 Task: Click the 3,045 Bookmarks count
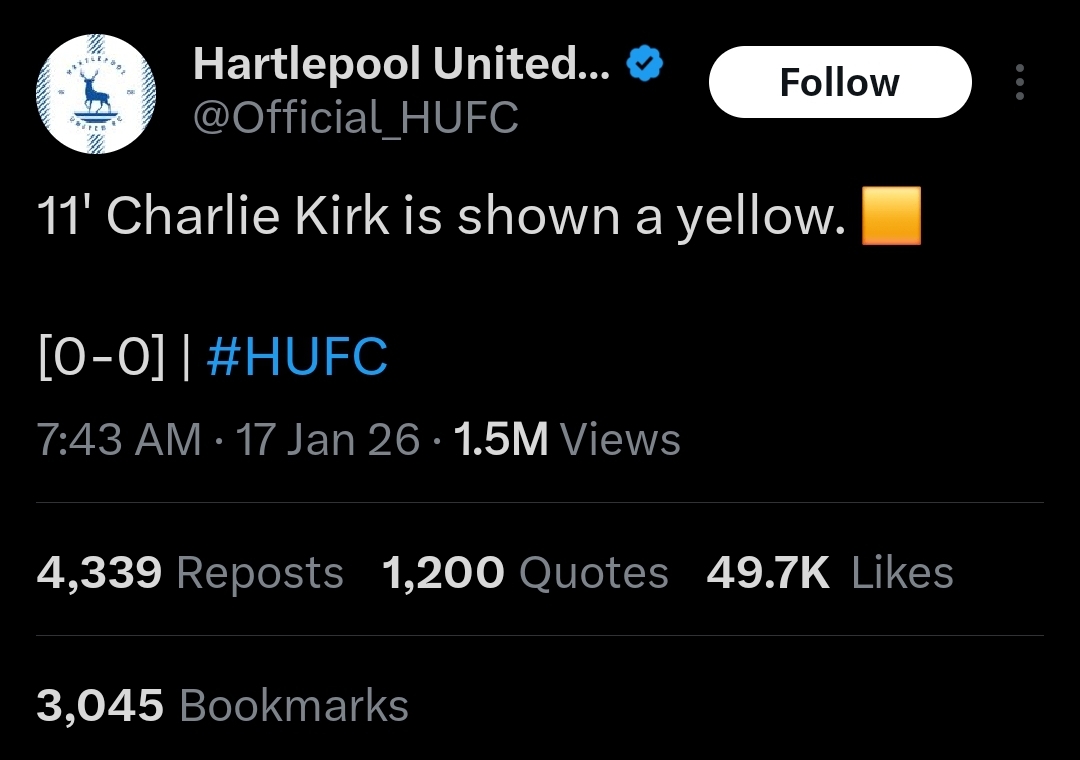[222, 706]
